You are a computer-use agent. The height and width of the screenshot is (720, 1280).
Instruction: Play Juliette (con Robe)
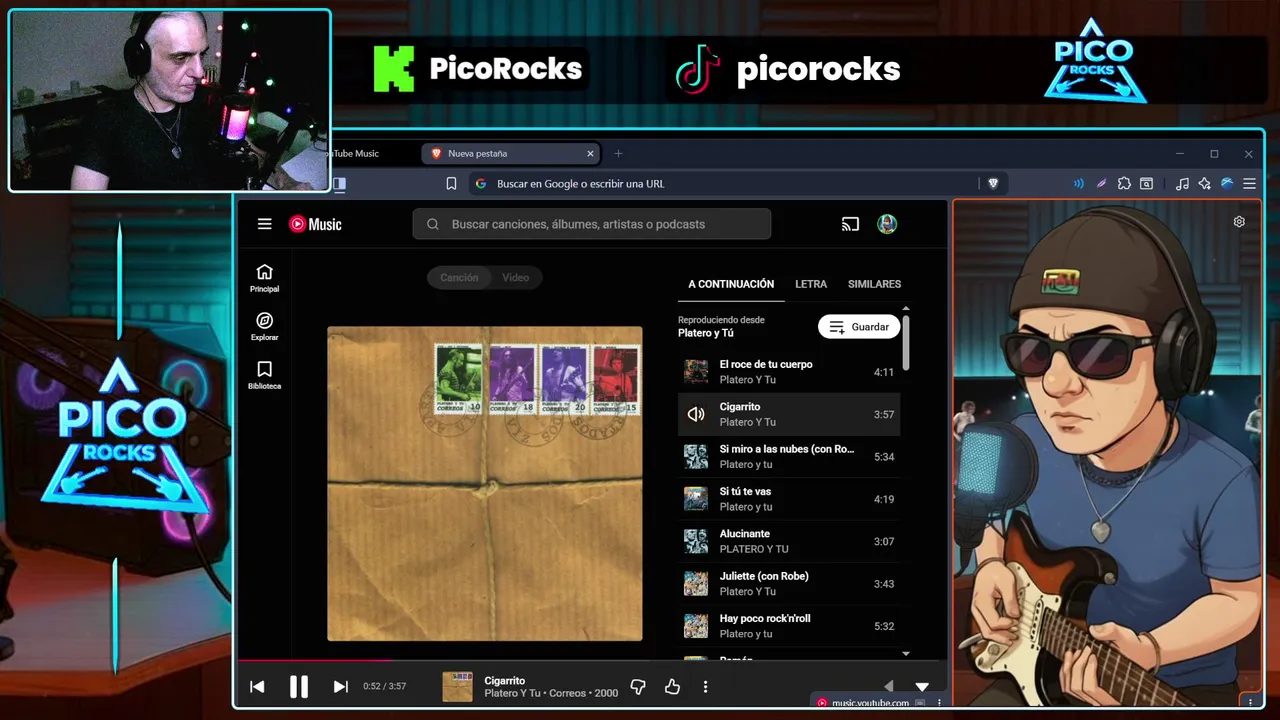tap(789, 583)
